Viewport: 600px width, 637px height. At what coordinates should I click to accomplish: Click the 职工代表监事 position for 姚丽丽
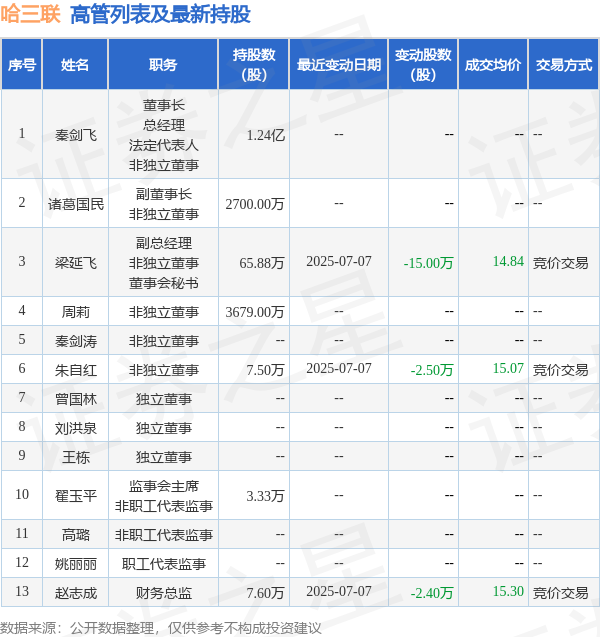pyautogui.click(x=164, y=564)
